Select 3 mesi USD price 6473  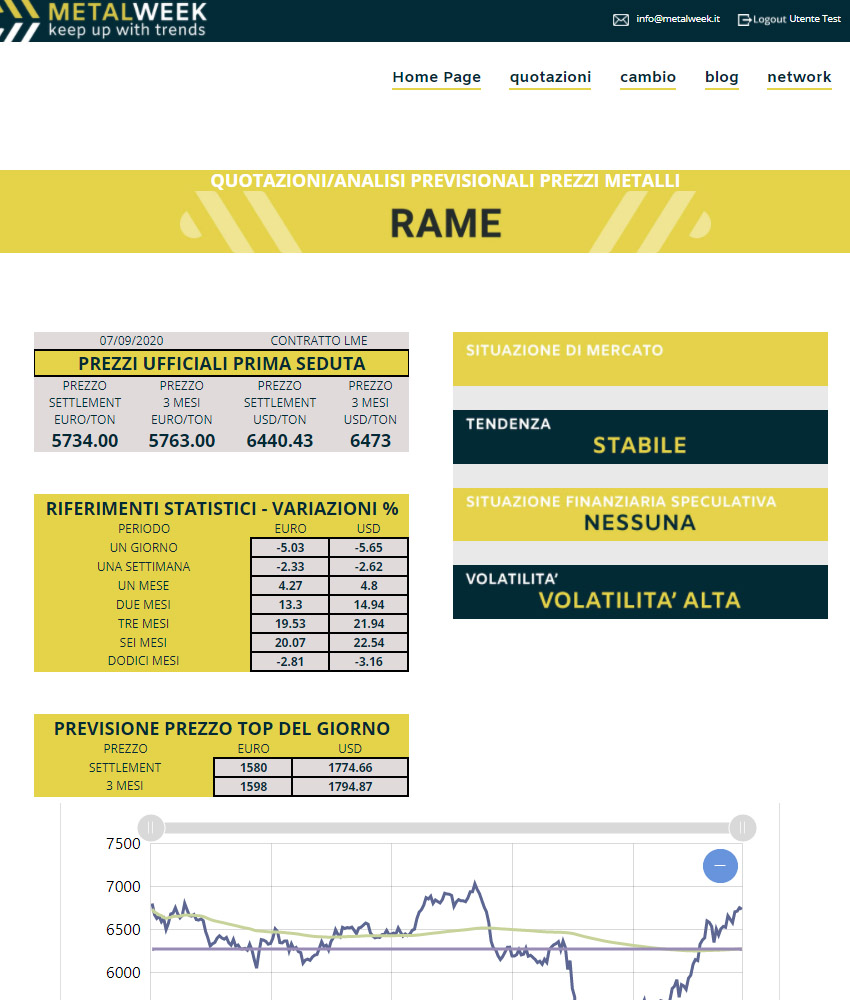370,441
